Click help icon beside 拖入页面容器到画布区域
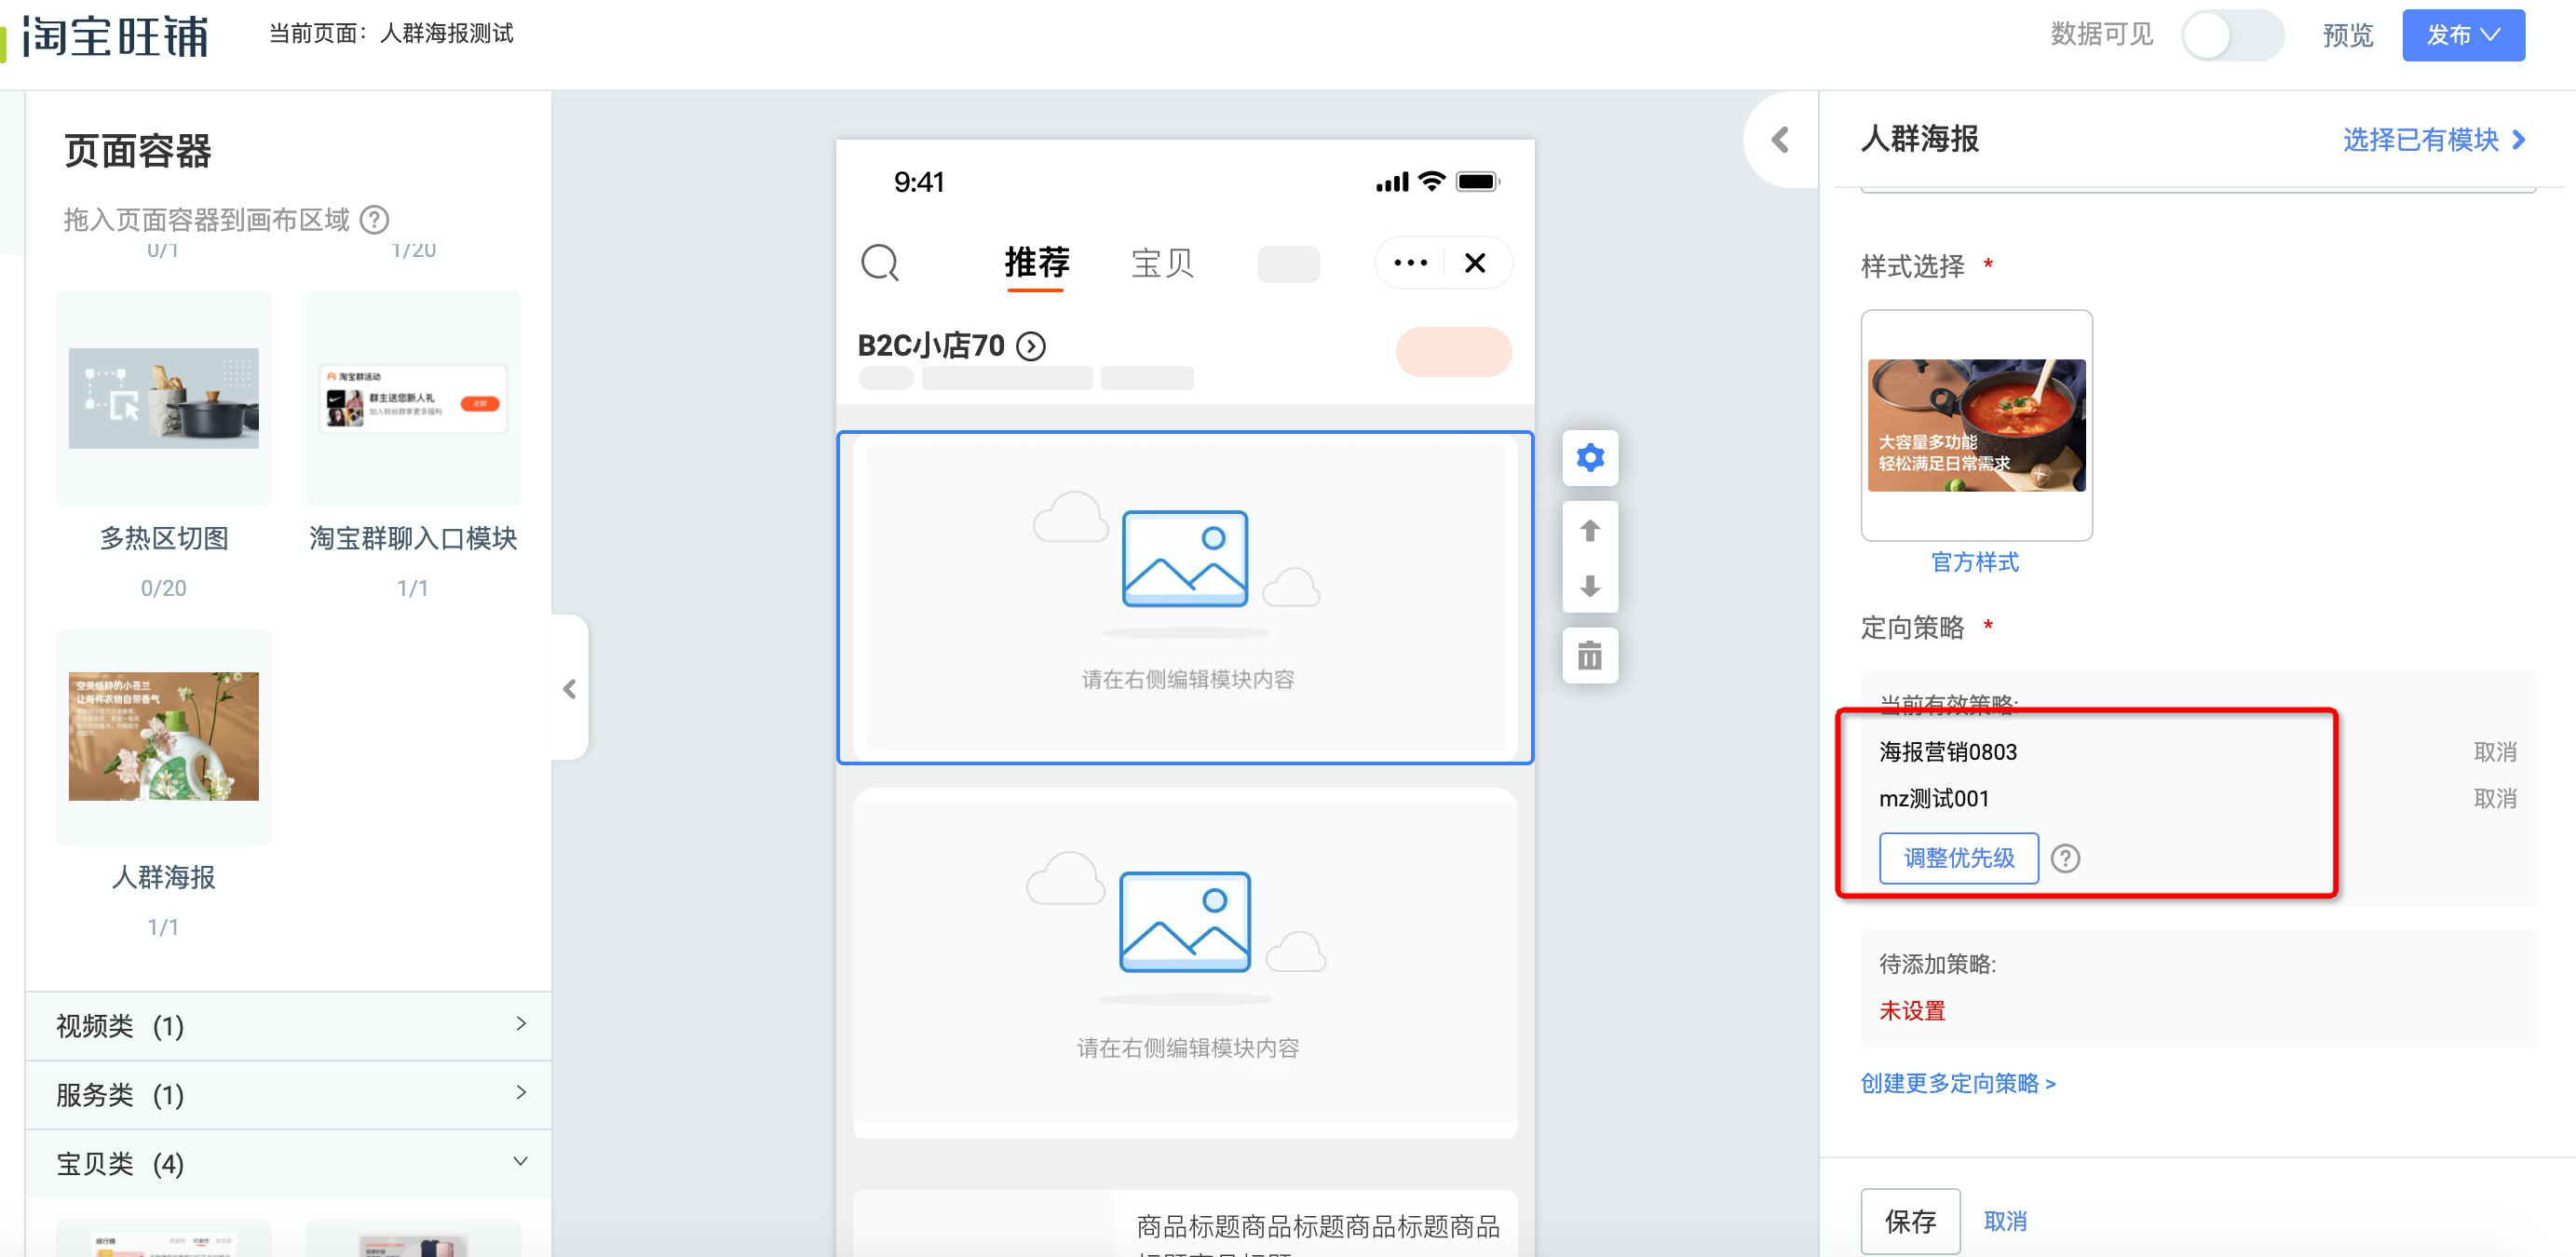 click(374, 219)
